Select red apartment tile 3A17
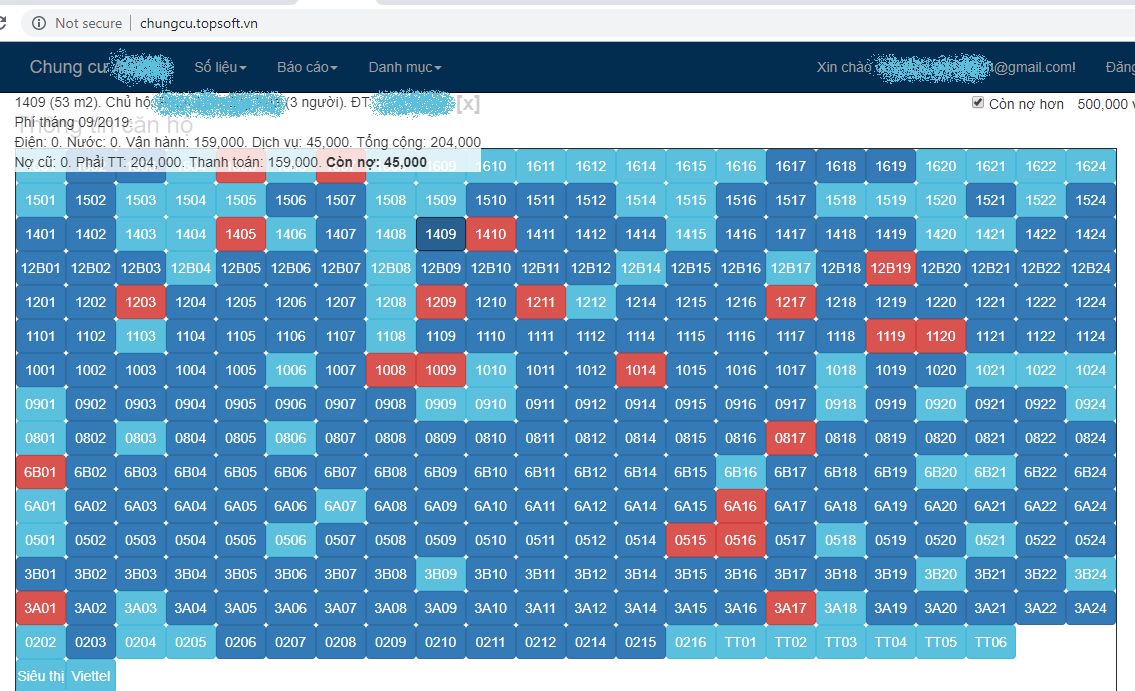The height and width of the screenshot is (691, 1135). (790, 609)
